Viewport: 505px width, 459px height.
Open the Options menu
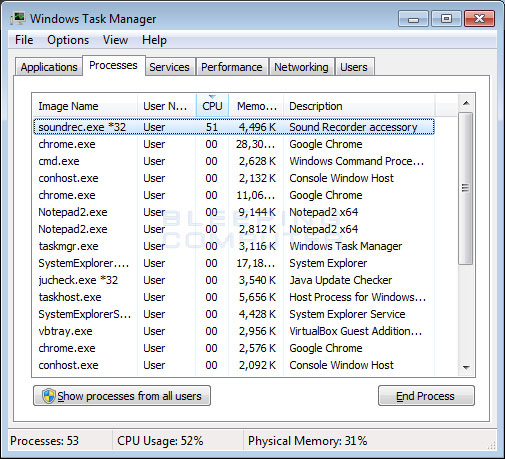click(68, 40)
